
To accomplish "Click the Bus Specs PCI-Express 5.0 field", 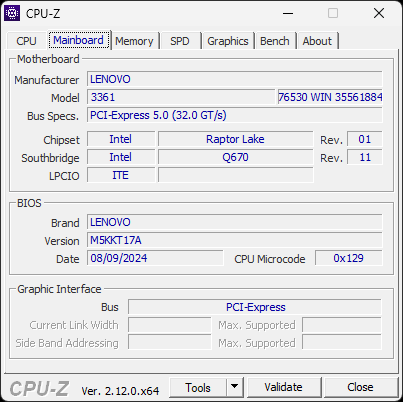I will point(235,115).
